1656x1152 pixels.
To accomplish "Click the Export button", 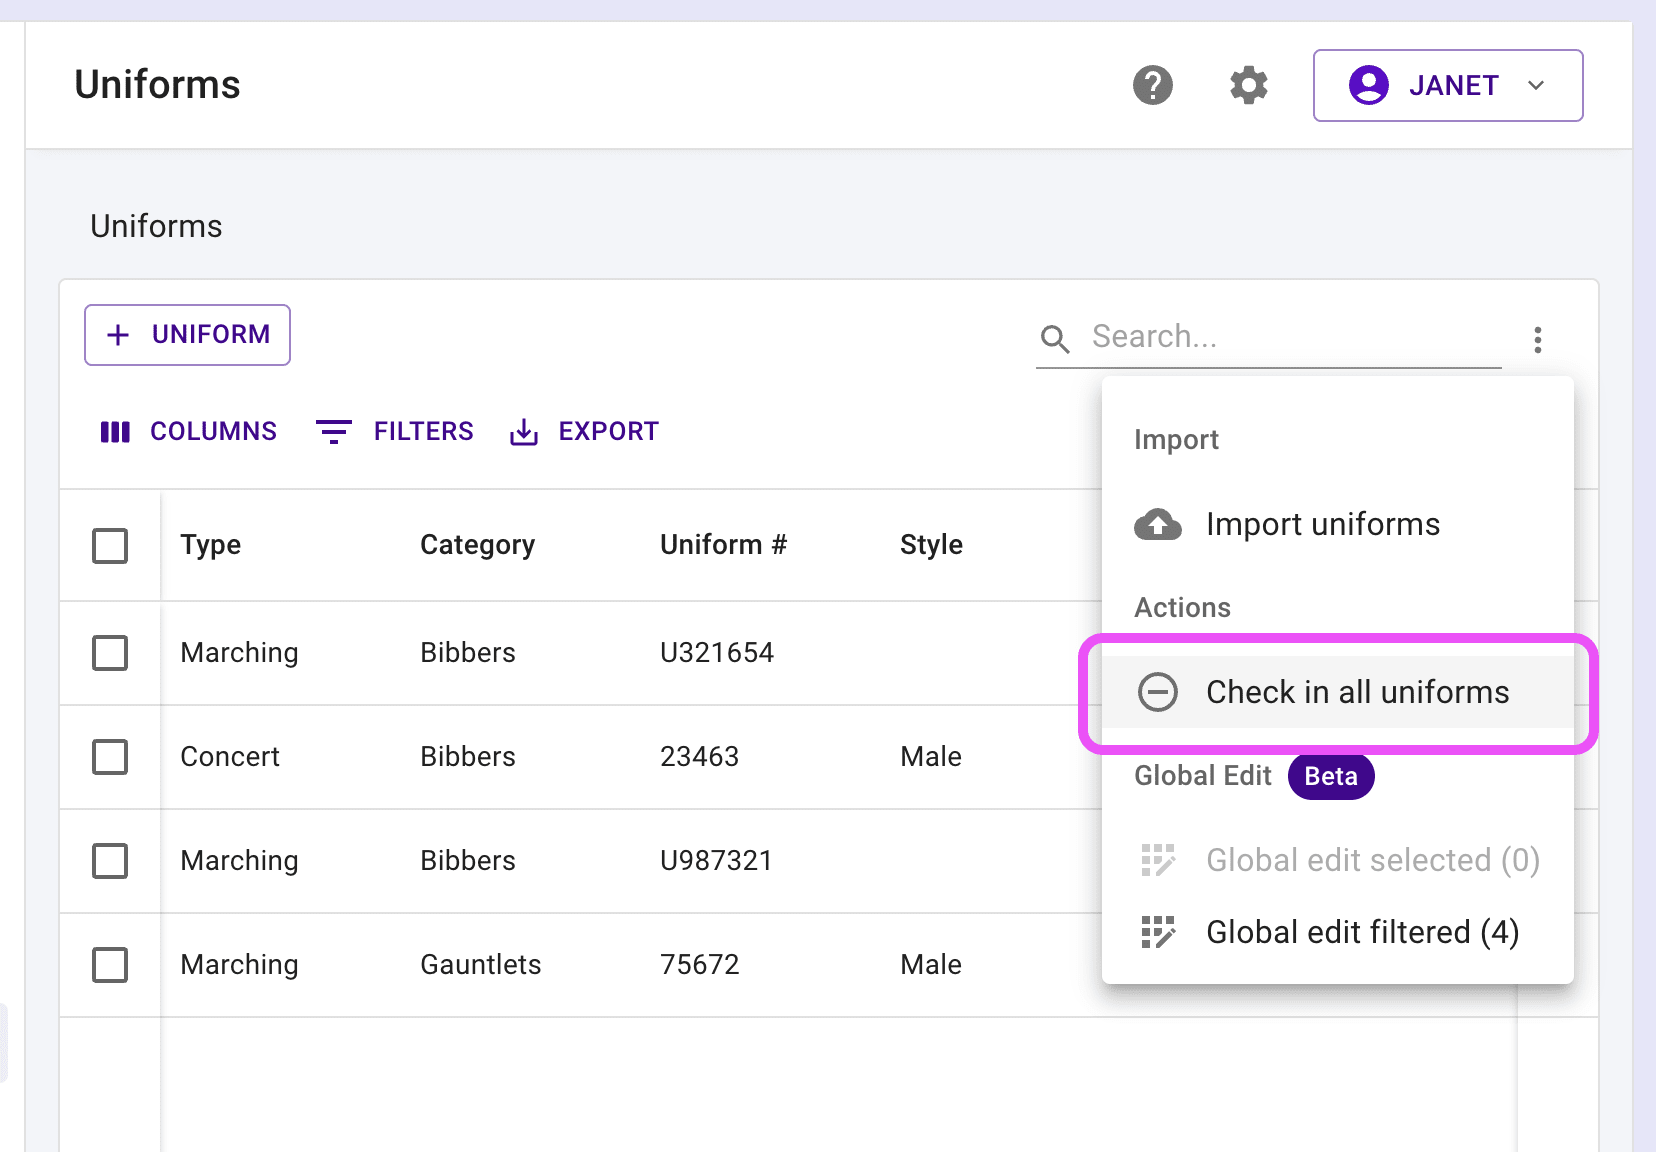I will point(584,431).
